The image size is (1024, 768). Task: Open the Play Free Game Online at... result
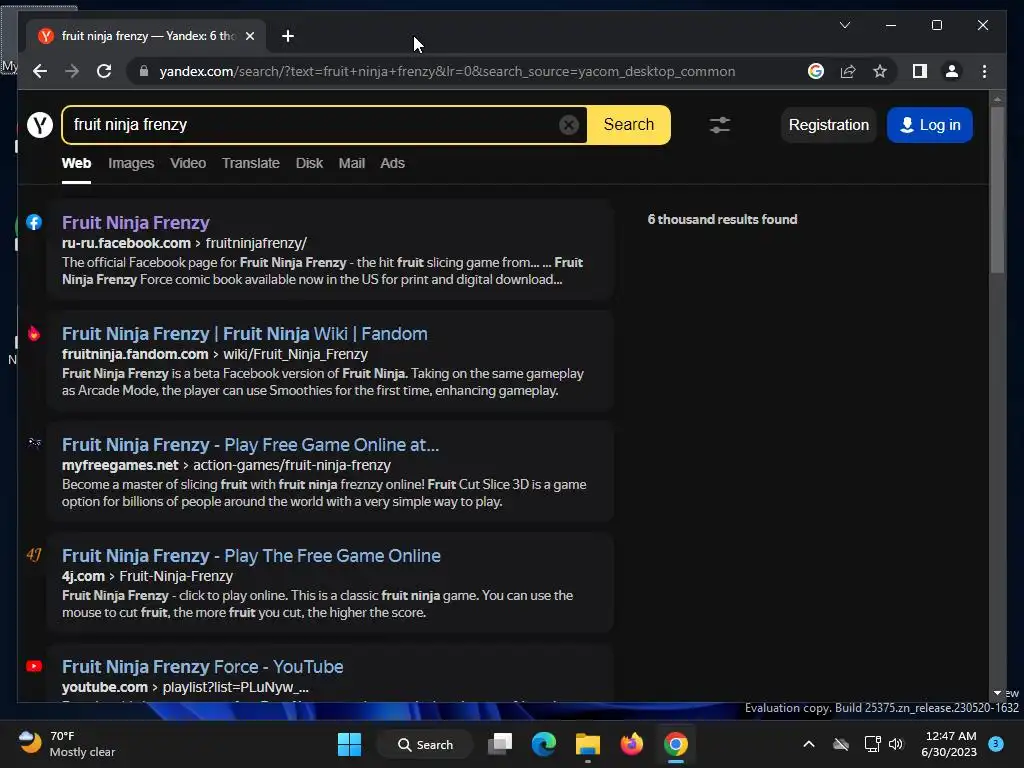point(251,445)
